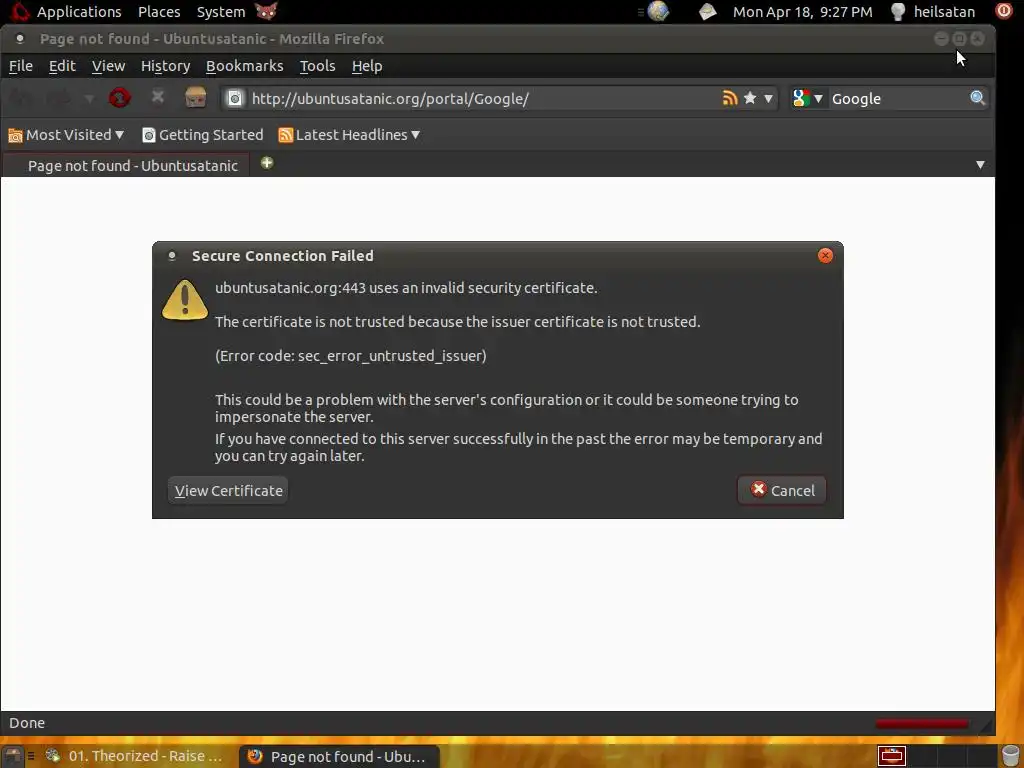Open the Edit menu
The width and height of the screenshot is (1024, 768).
point(62,66)
